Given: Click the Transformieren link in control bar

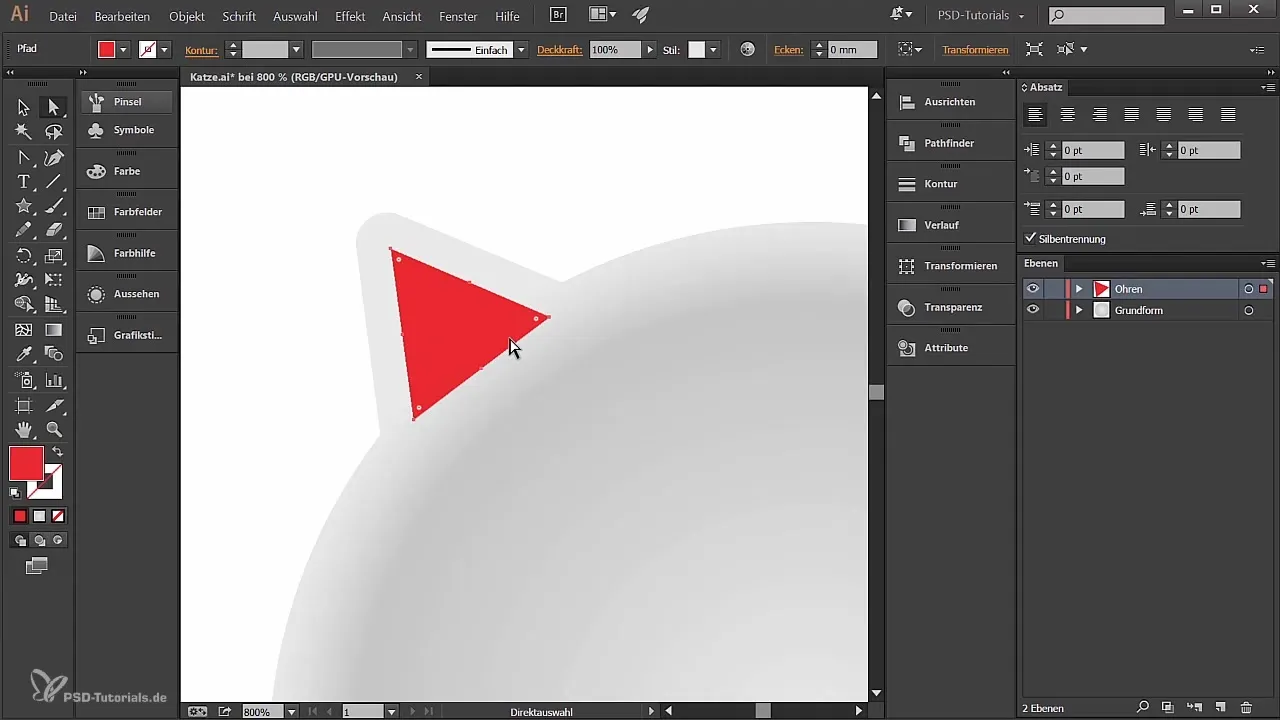Looking at the screenshot, I should (975, 49).
